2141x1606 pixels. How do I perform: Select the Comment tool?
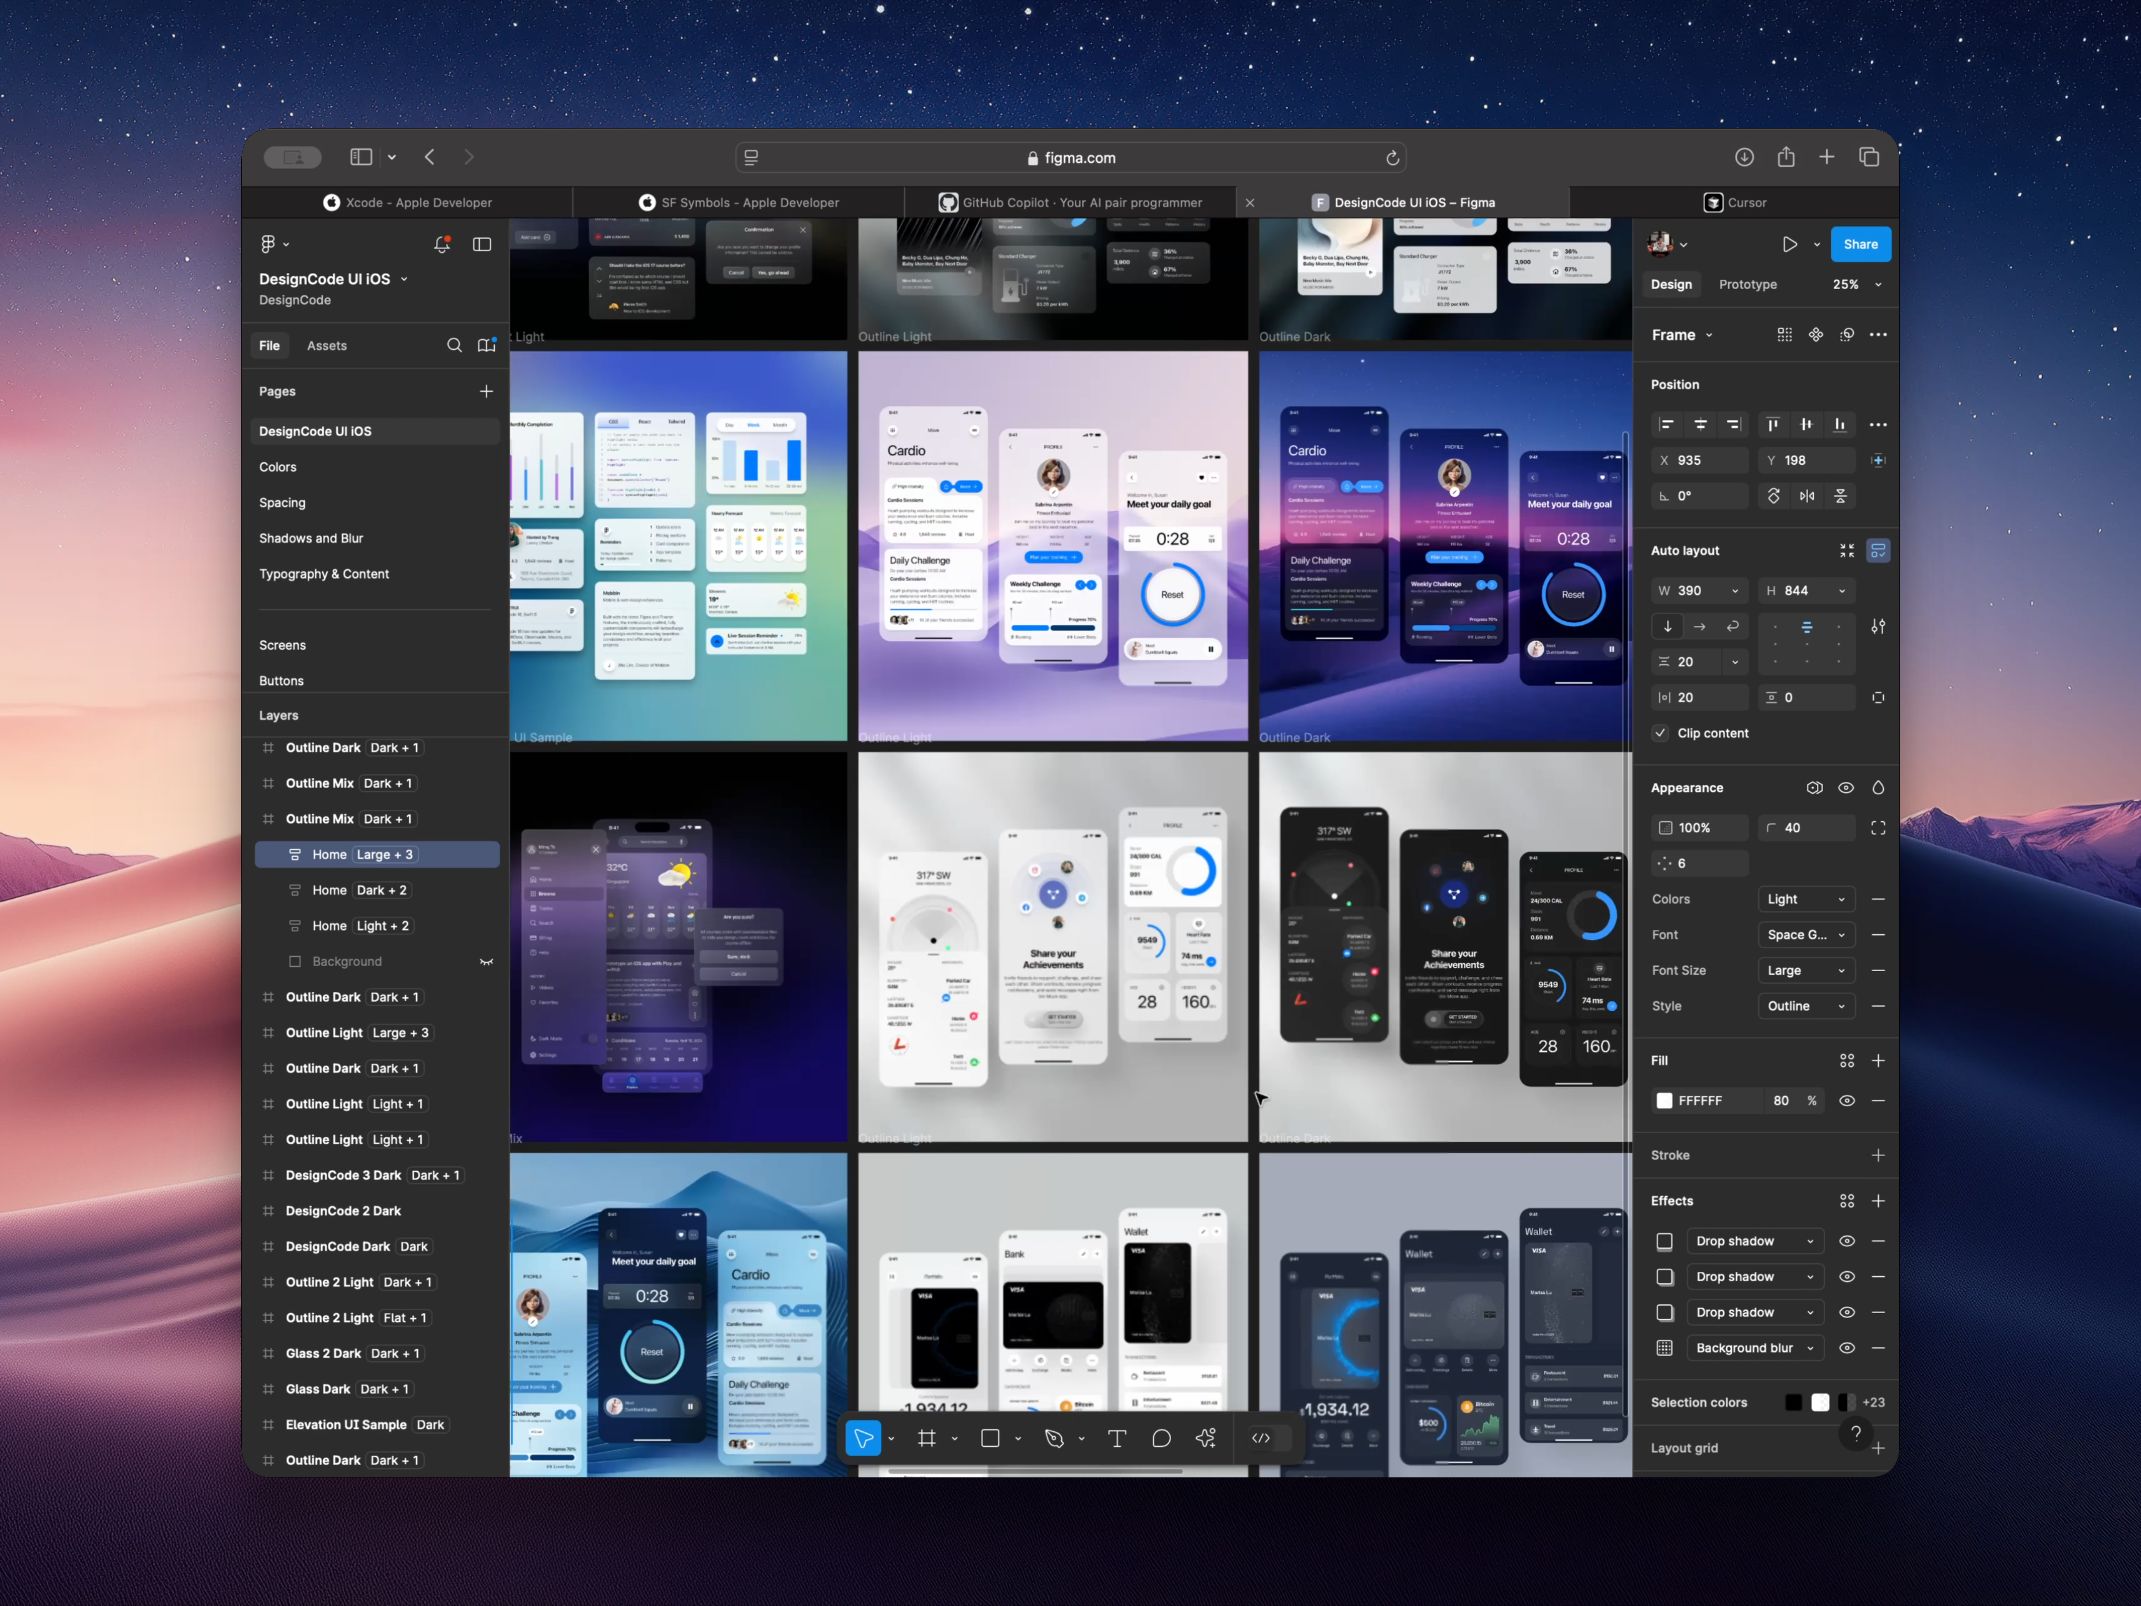tap(1161, 1438)
